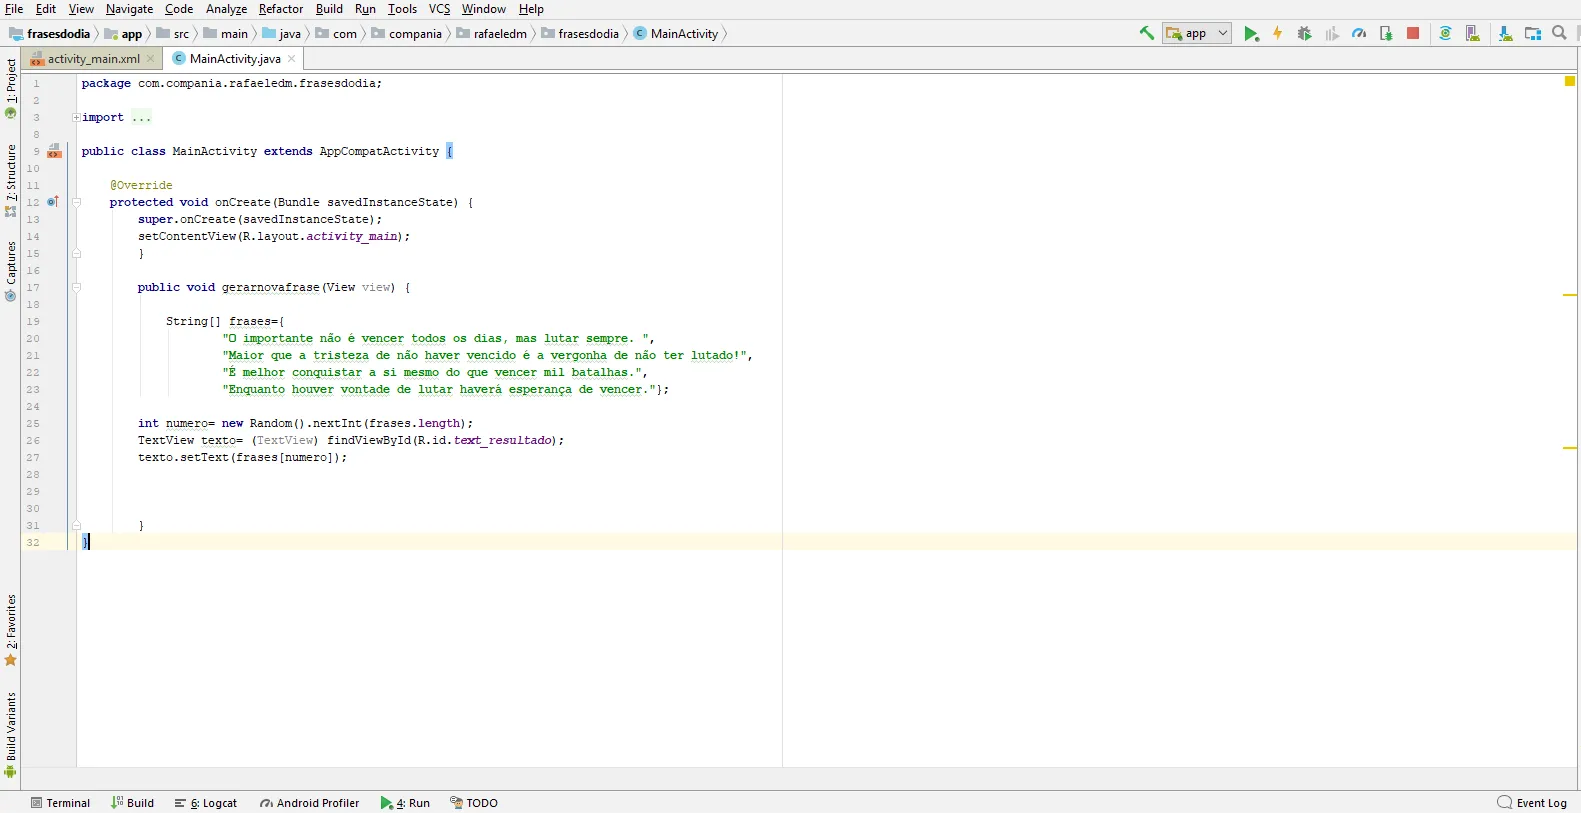Click fold end marker at line 31
This screenshot has width=1581, height=813.
coord(76,525)
